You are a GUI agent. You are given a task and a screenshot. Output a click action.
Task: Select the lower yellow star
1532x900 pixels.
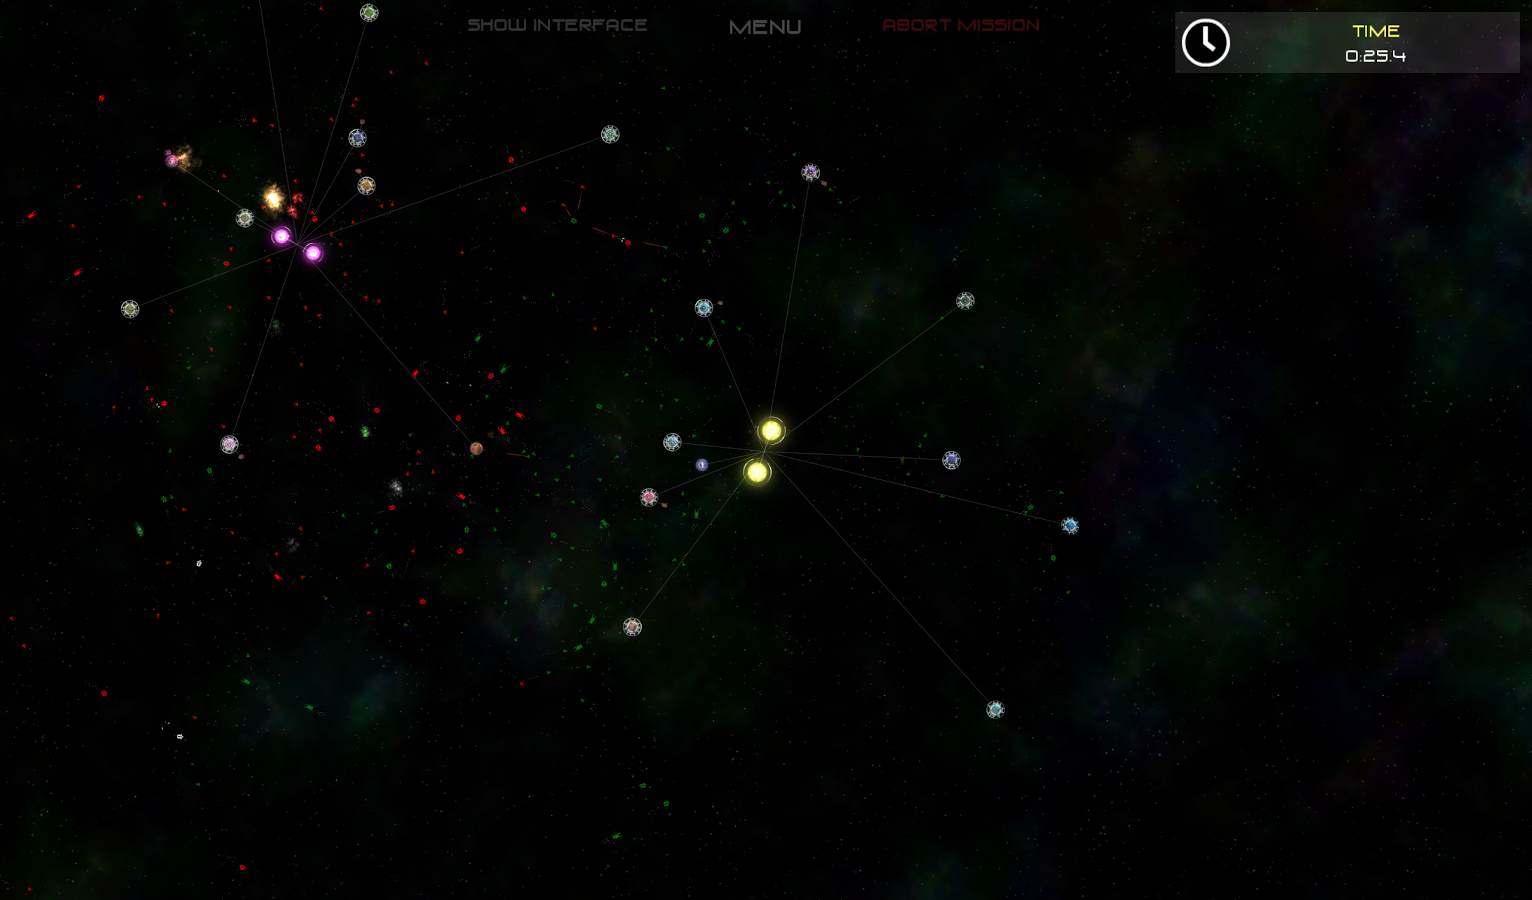[757, 472]
